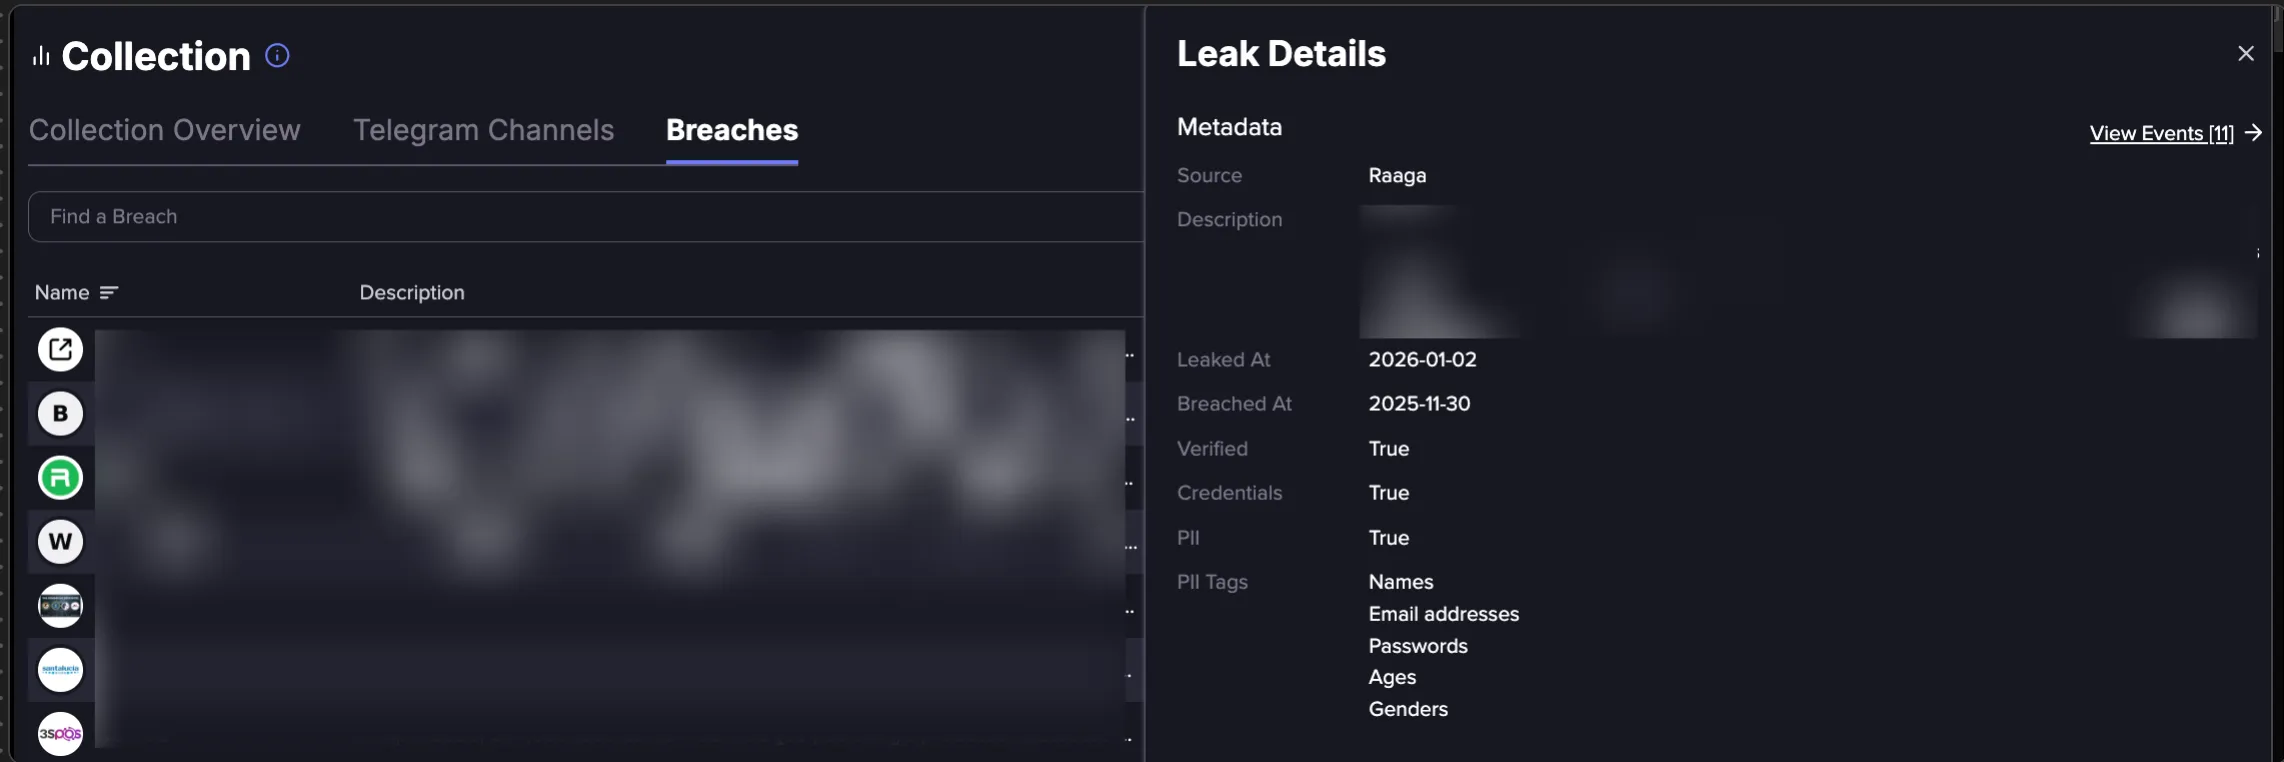Viewport: 2284px width, 762px height.
Task: Select the breach with the 3spos logo
Action: (x=60, y=733)
